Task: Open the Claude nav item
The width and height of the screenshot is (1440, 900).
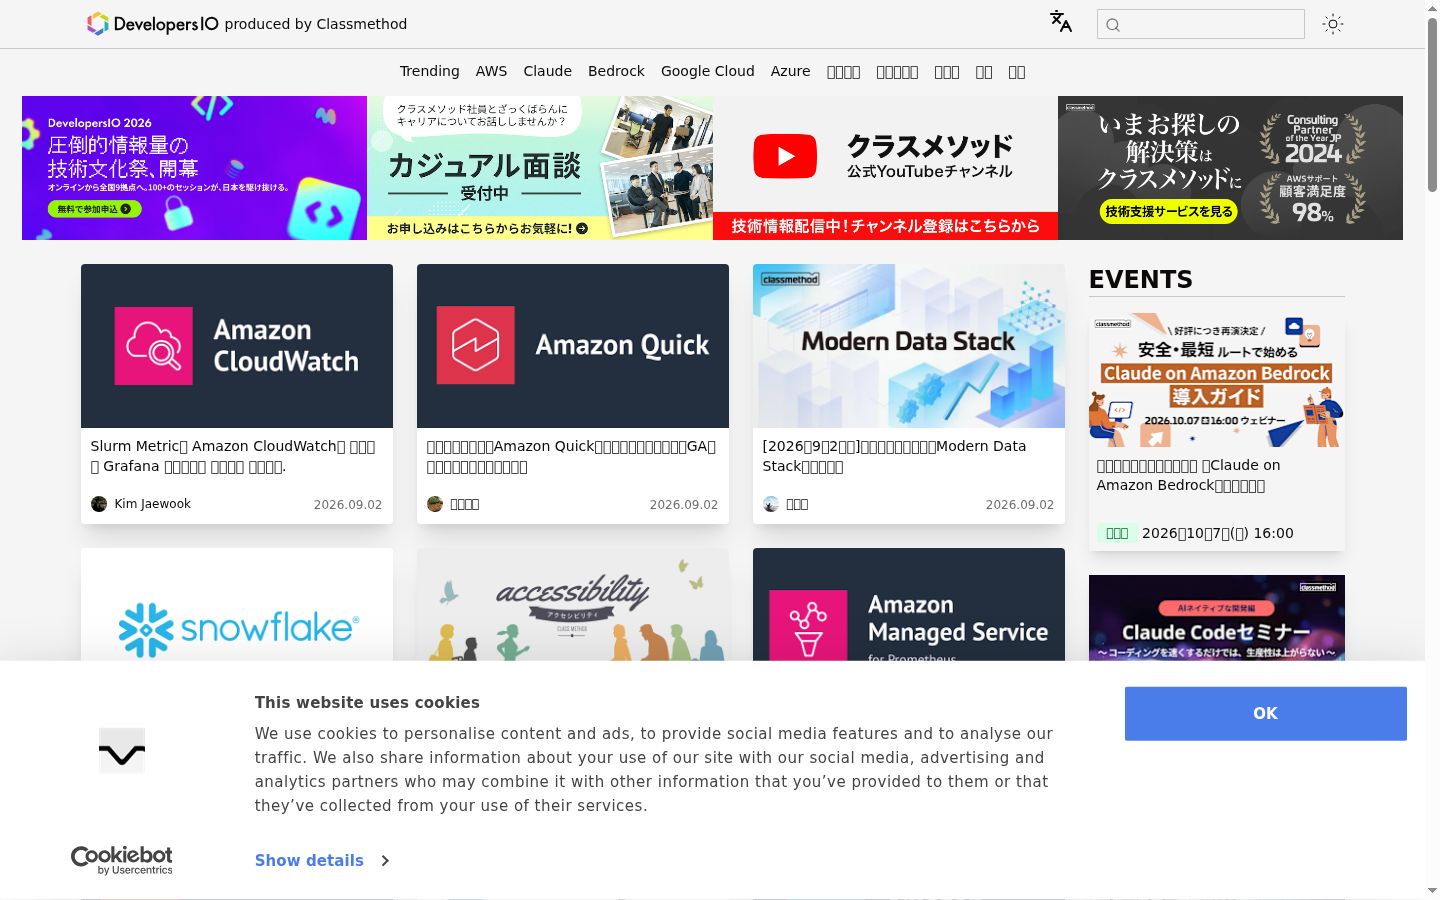Action: [x=548, y=71]
